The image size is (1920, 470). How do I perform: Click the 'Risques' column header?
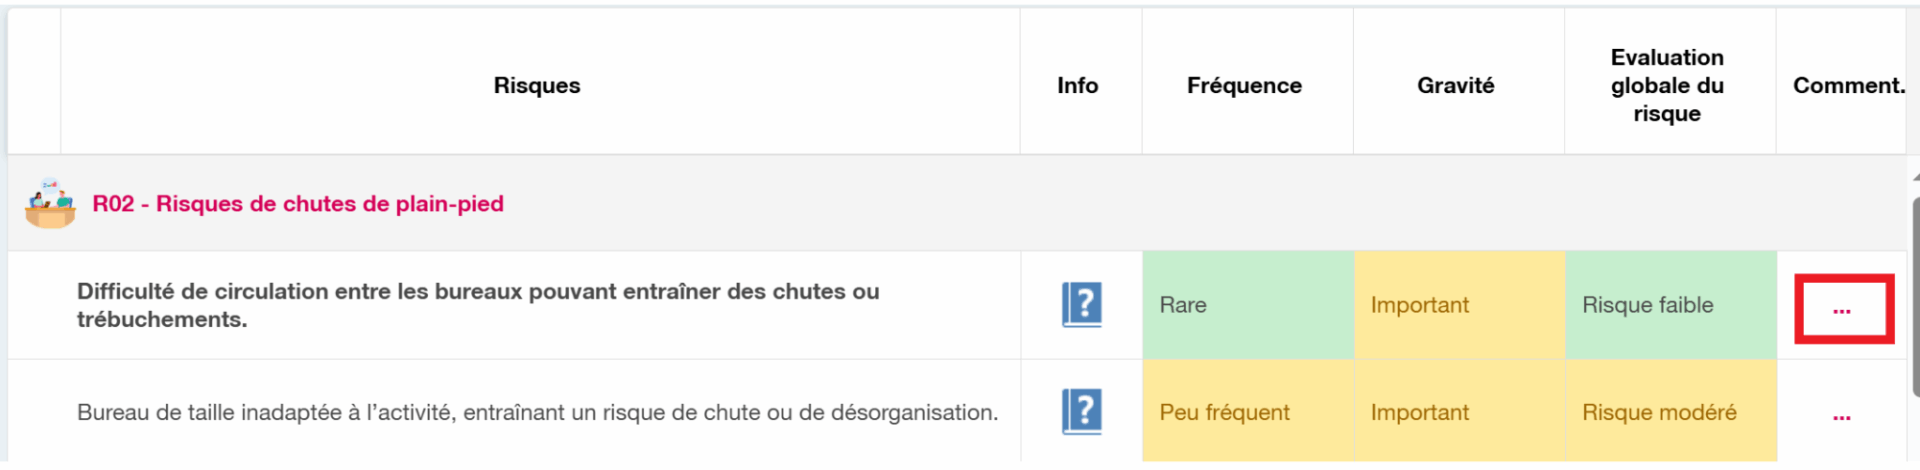coord(537,86)
